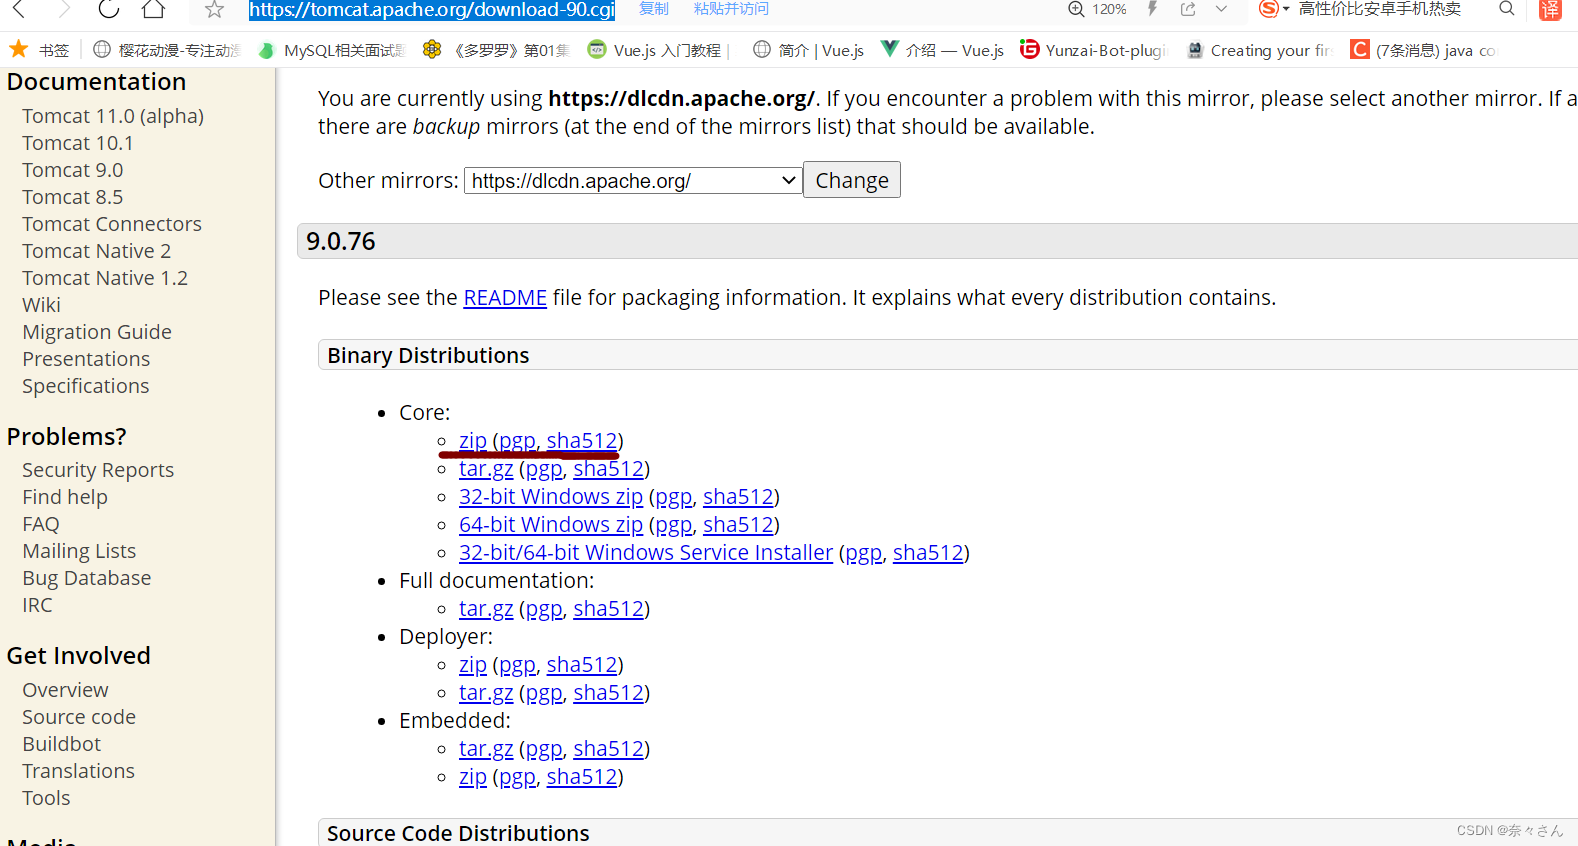Click the Sogou search engine icon
This screenshot has height=846, width=1578.
point(1268,9)
